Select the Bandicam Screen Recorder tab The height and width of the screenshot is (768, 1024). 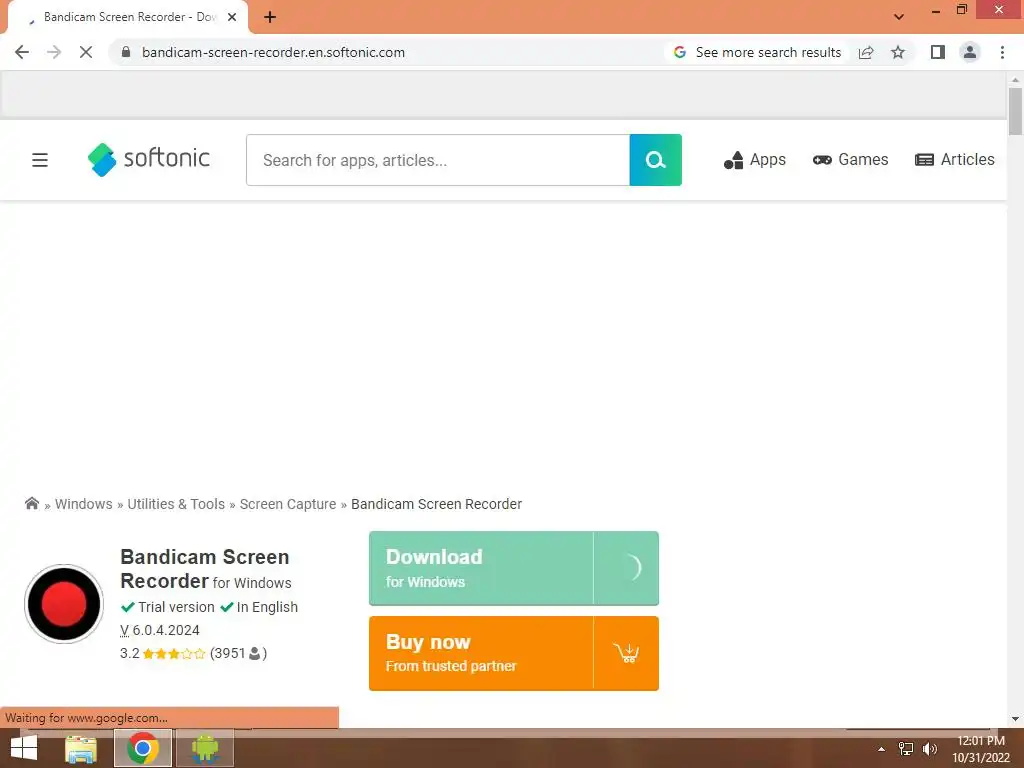pos(128,17)
